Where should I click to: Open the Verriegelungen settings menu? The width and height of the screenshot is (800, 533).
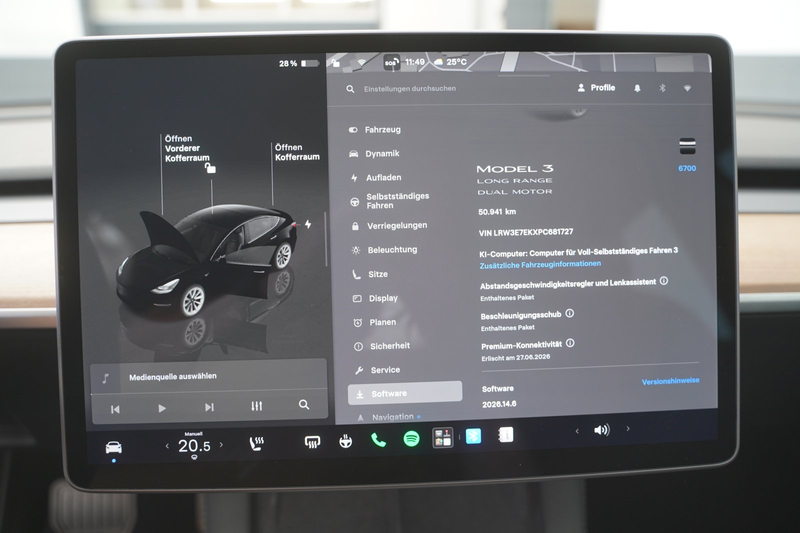click(x=389, y=225)
